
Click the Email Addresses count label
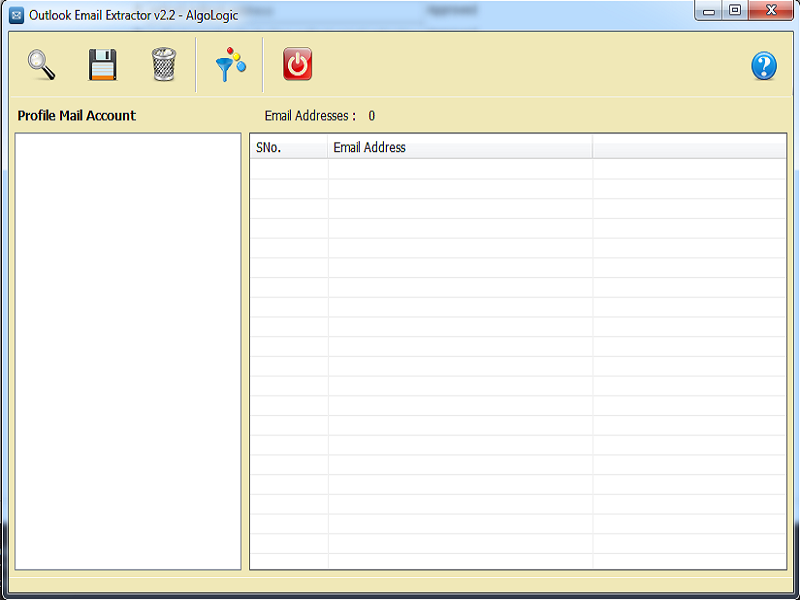(x=320, y=116)
